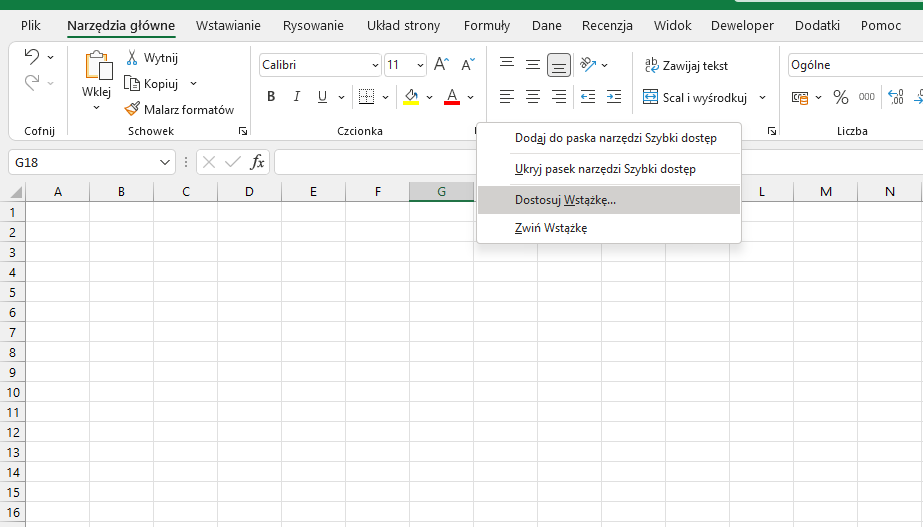Click increase decimal places icon
923x527 pixels.
(x=896, y=97)
